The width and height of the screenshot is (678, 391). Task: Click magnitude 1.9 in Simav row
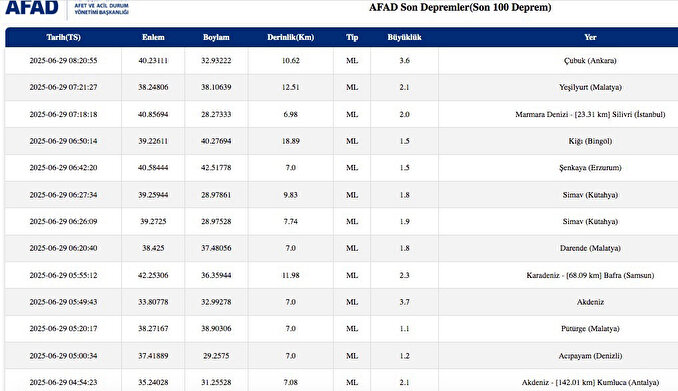pos(404,221)
